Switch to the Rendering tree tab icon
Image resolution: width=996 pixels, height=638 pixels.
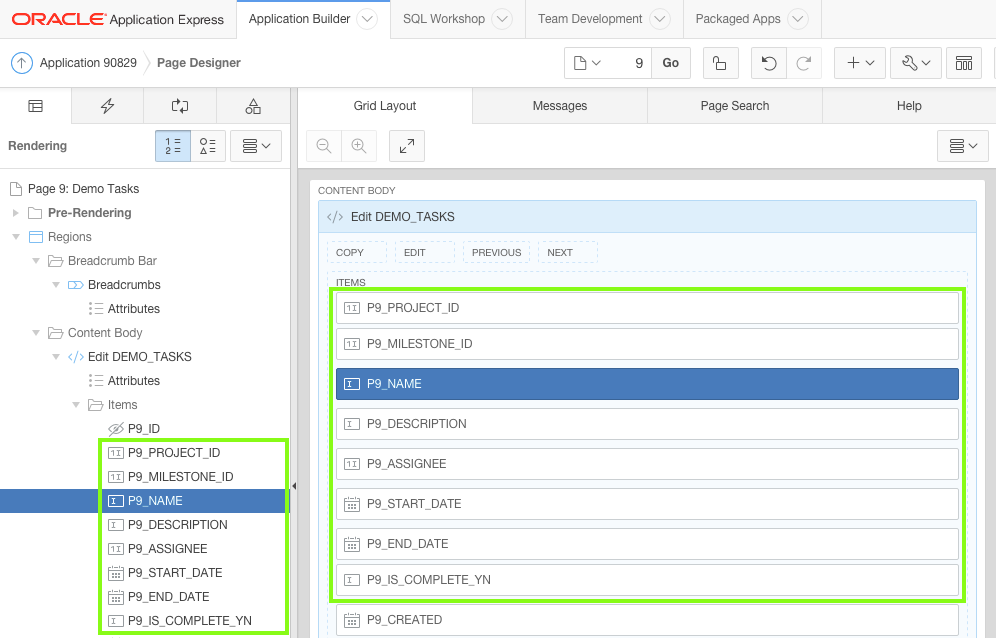point(36,106)
